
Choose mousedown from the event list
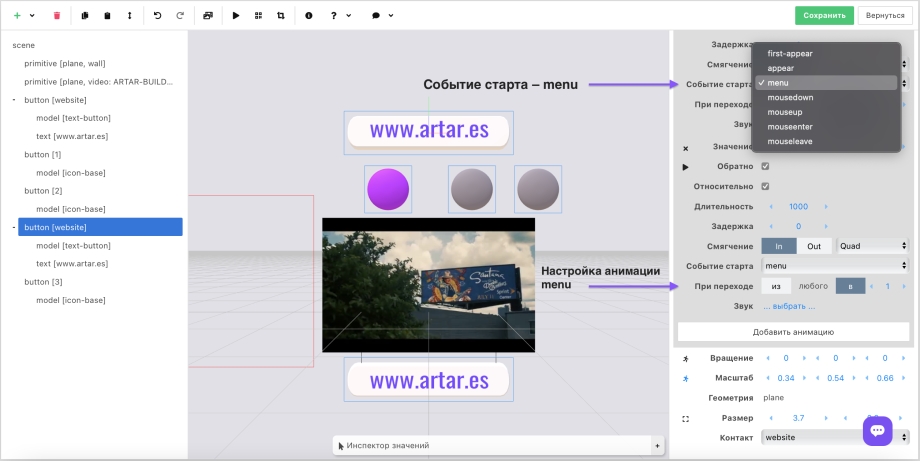(790, 98)
